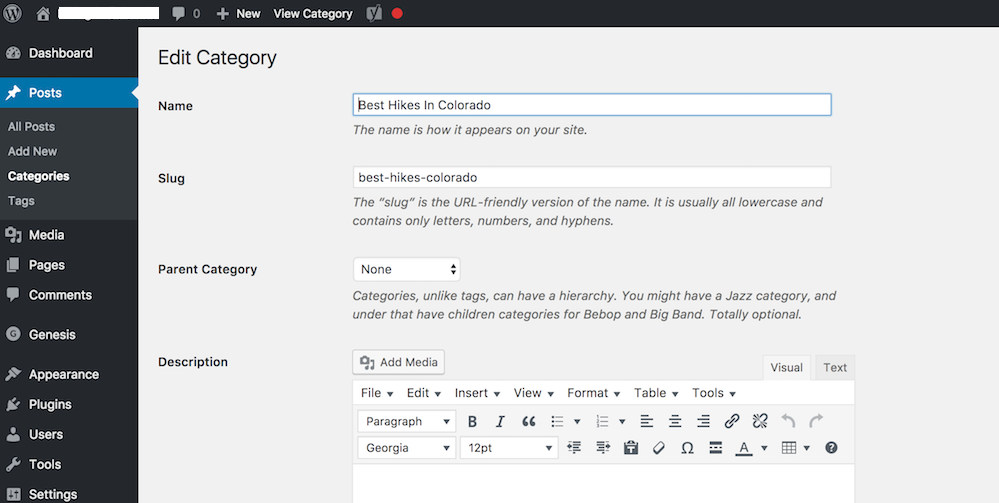999x503 pixels.
Task: Switch to the Visual editor tab
Action: 786,368
